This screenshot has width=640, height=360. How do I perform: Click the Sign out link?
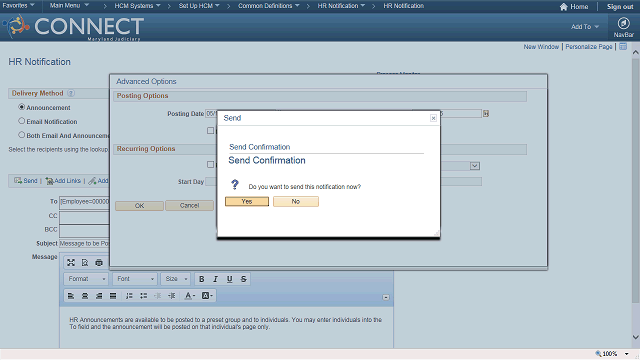pos(620,7)
